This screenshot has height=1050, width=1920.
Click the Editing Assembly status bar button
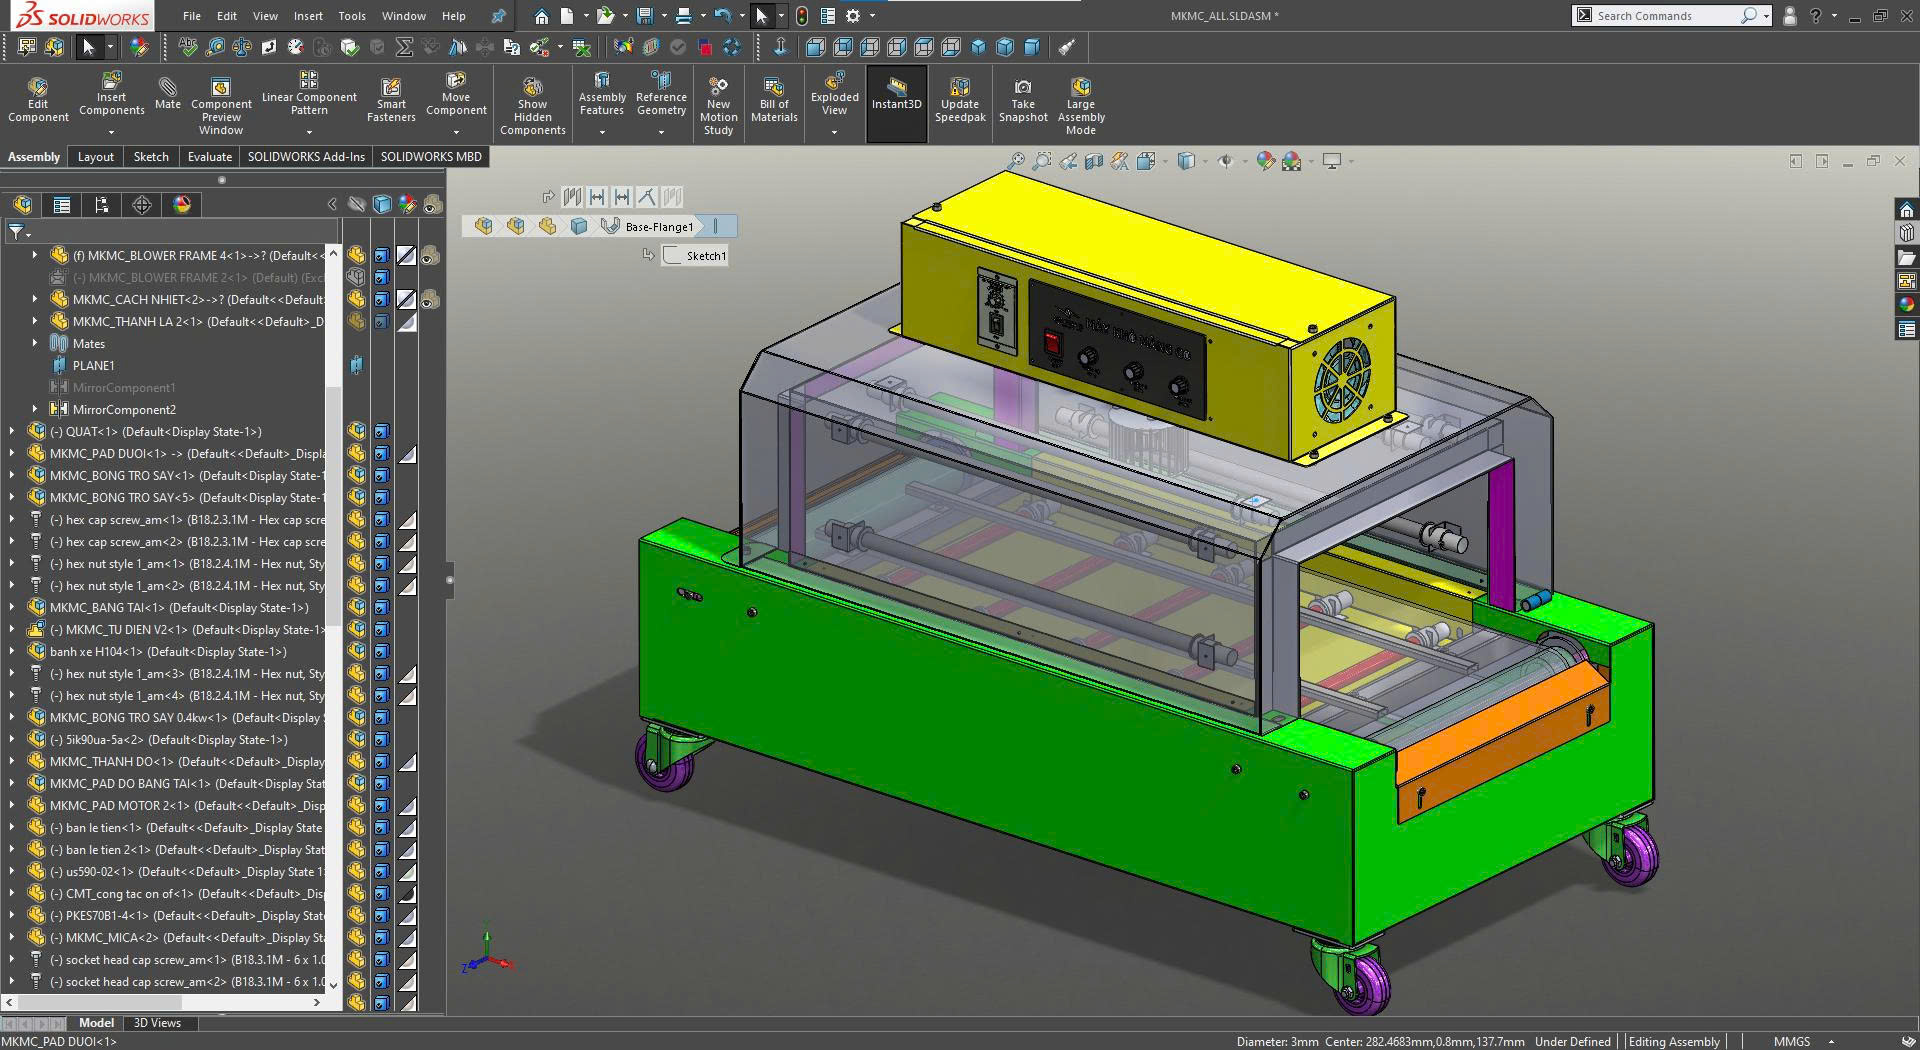(1673, 1041)
